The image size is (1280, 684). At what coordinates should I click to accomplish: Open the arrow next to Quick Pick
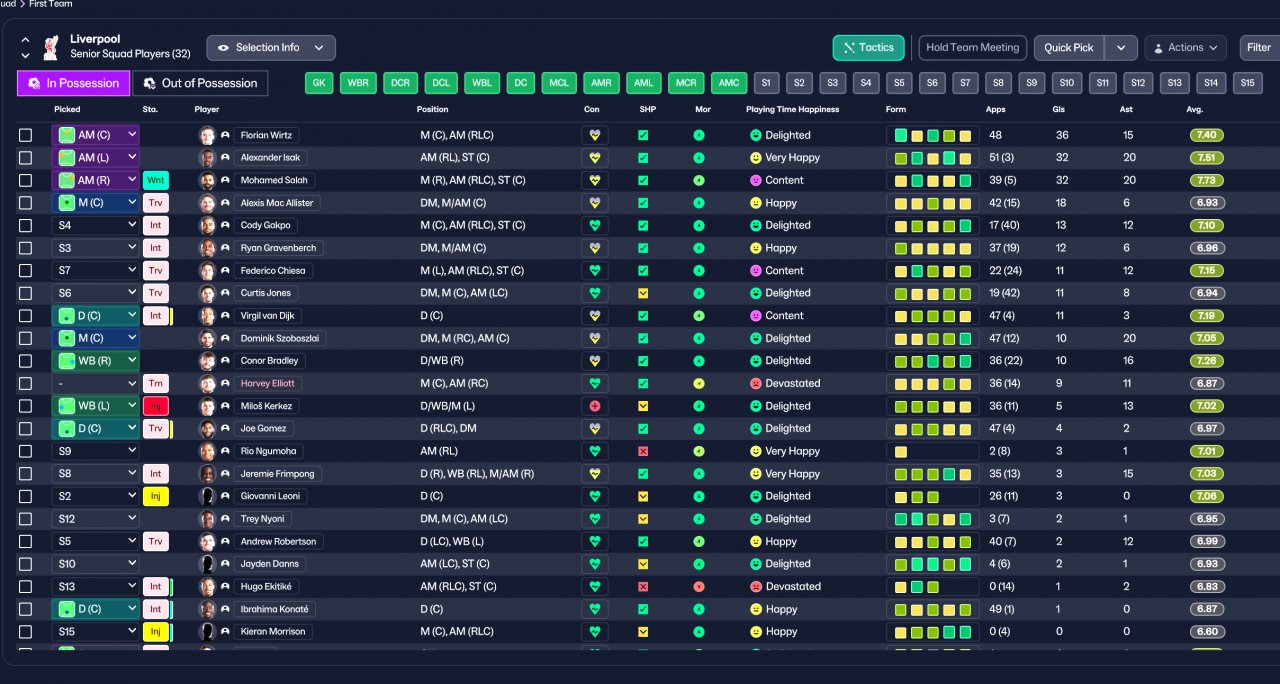1122,48
